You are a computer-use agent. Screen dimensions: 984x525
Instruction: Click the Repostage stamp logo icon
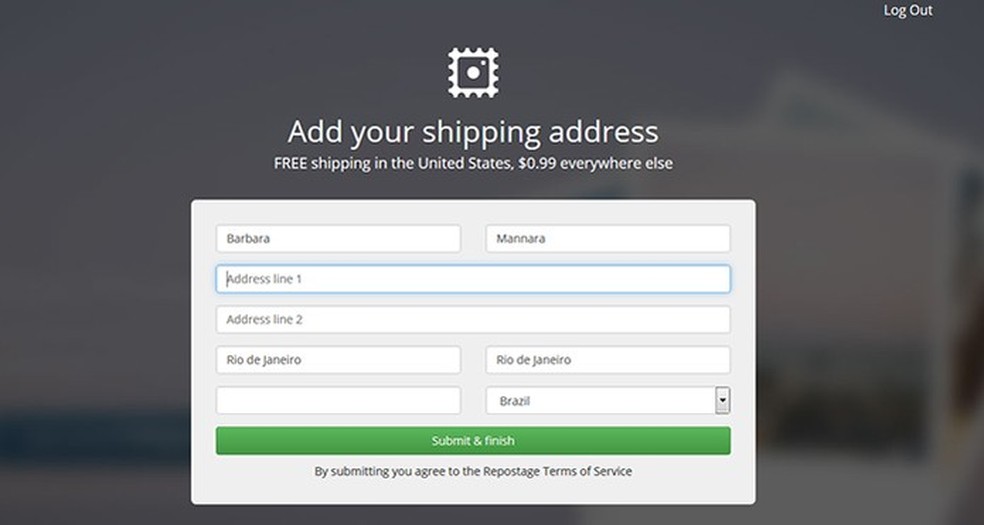(473, 72)
